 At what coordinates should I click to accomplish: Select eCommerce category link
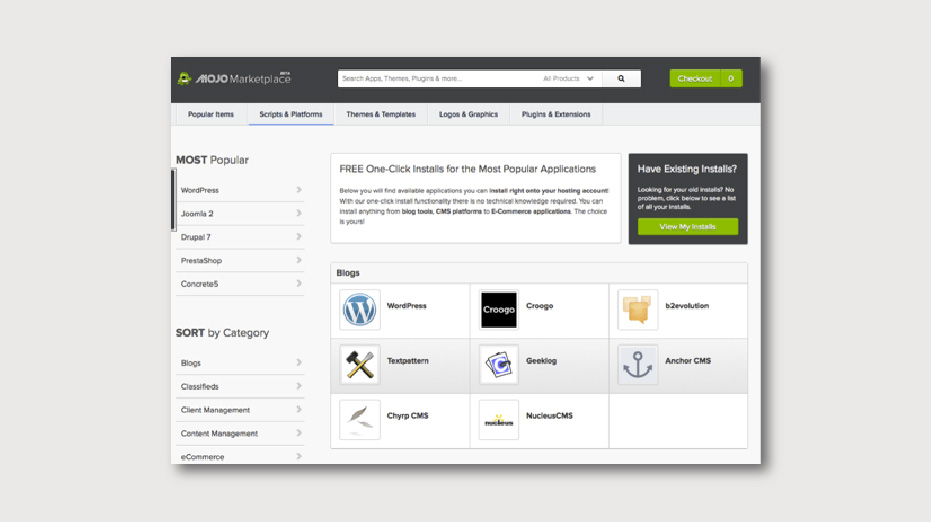(202, 457)
